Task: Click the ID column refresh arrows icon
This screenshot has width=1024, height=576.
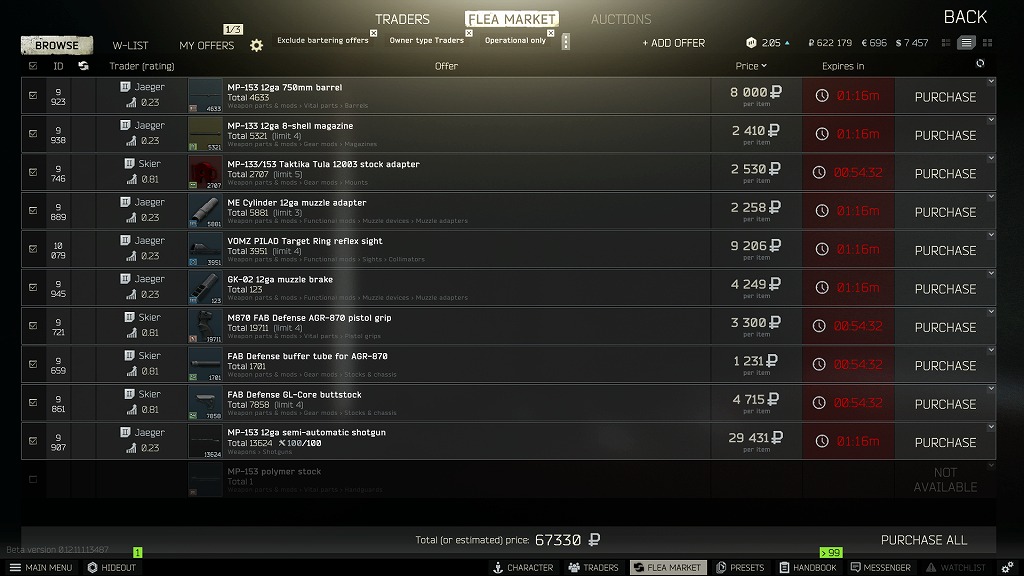Action: (83, 65)
